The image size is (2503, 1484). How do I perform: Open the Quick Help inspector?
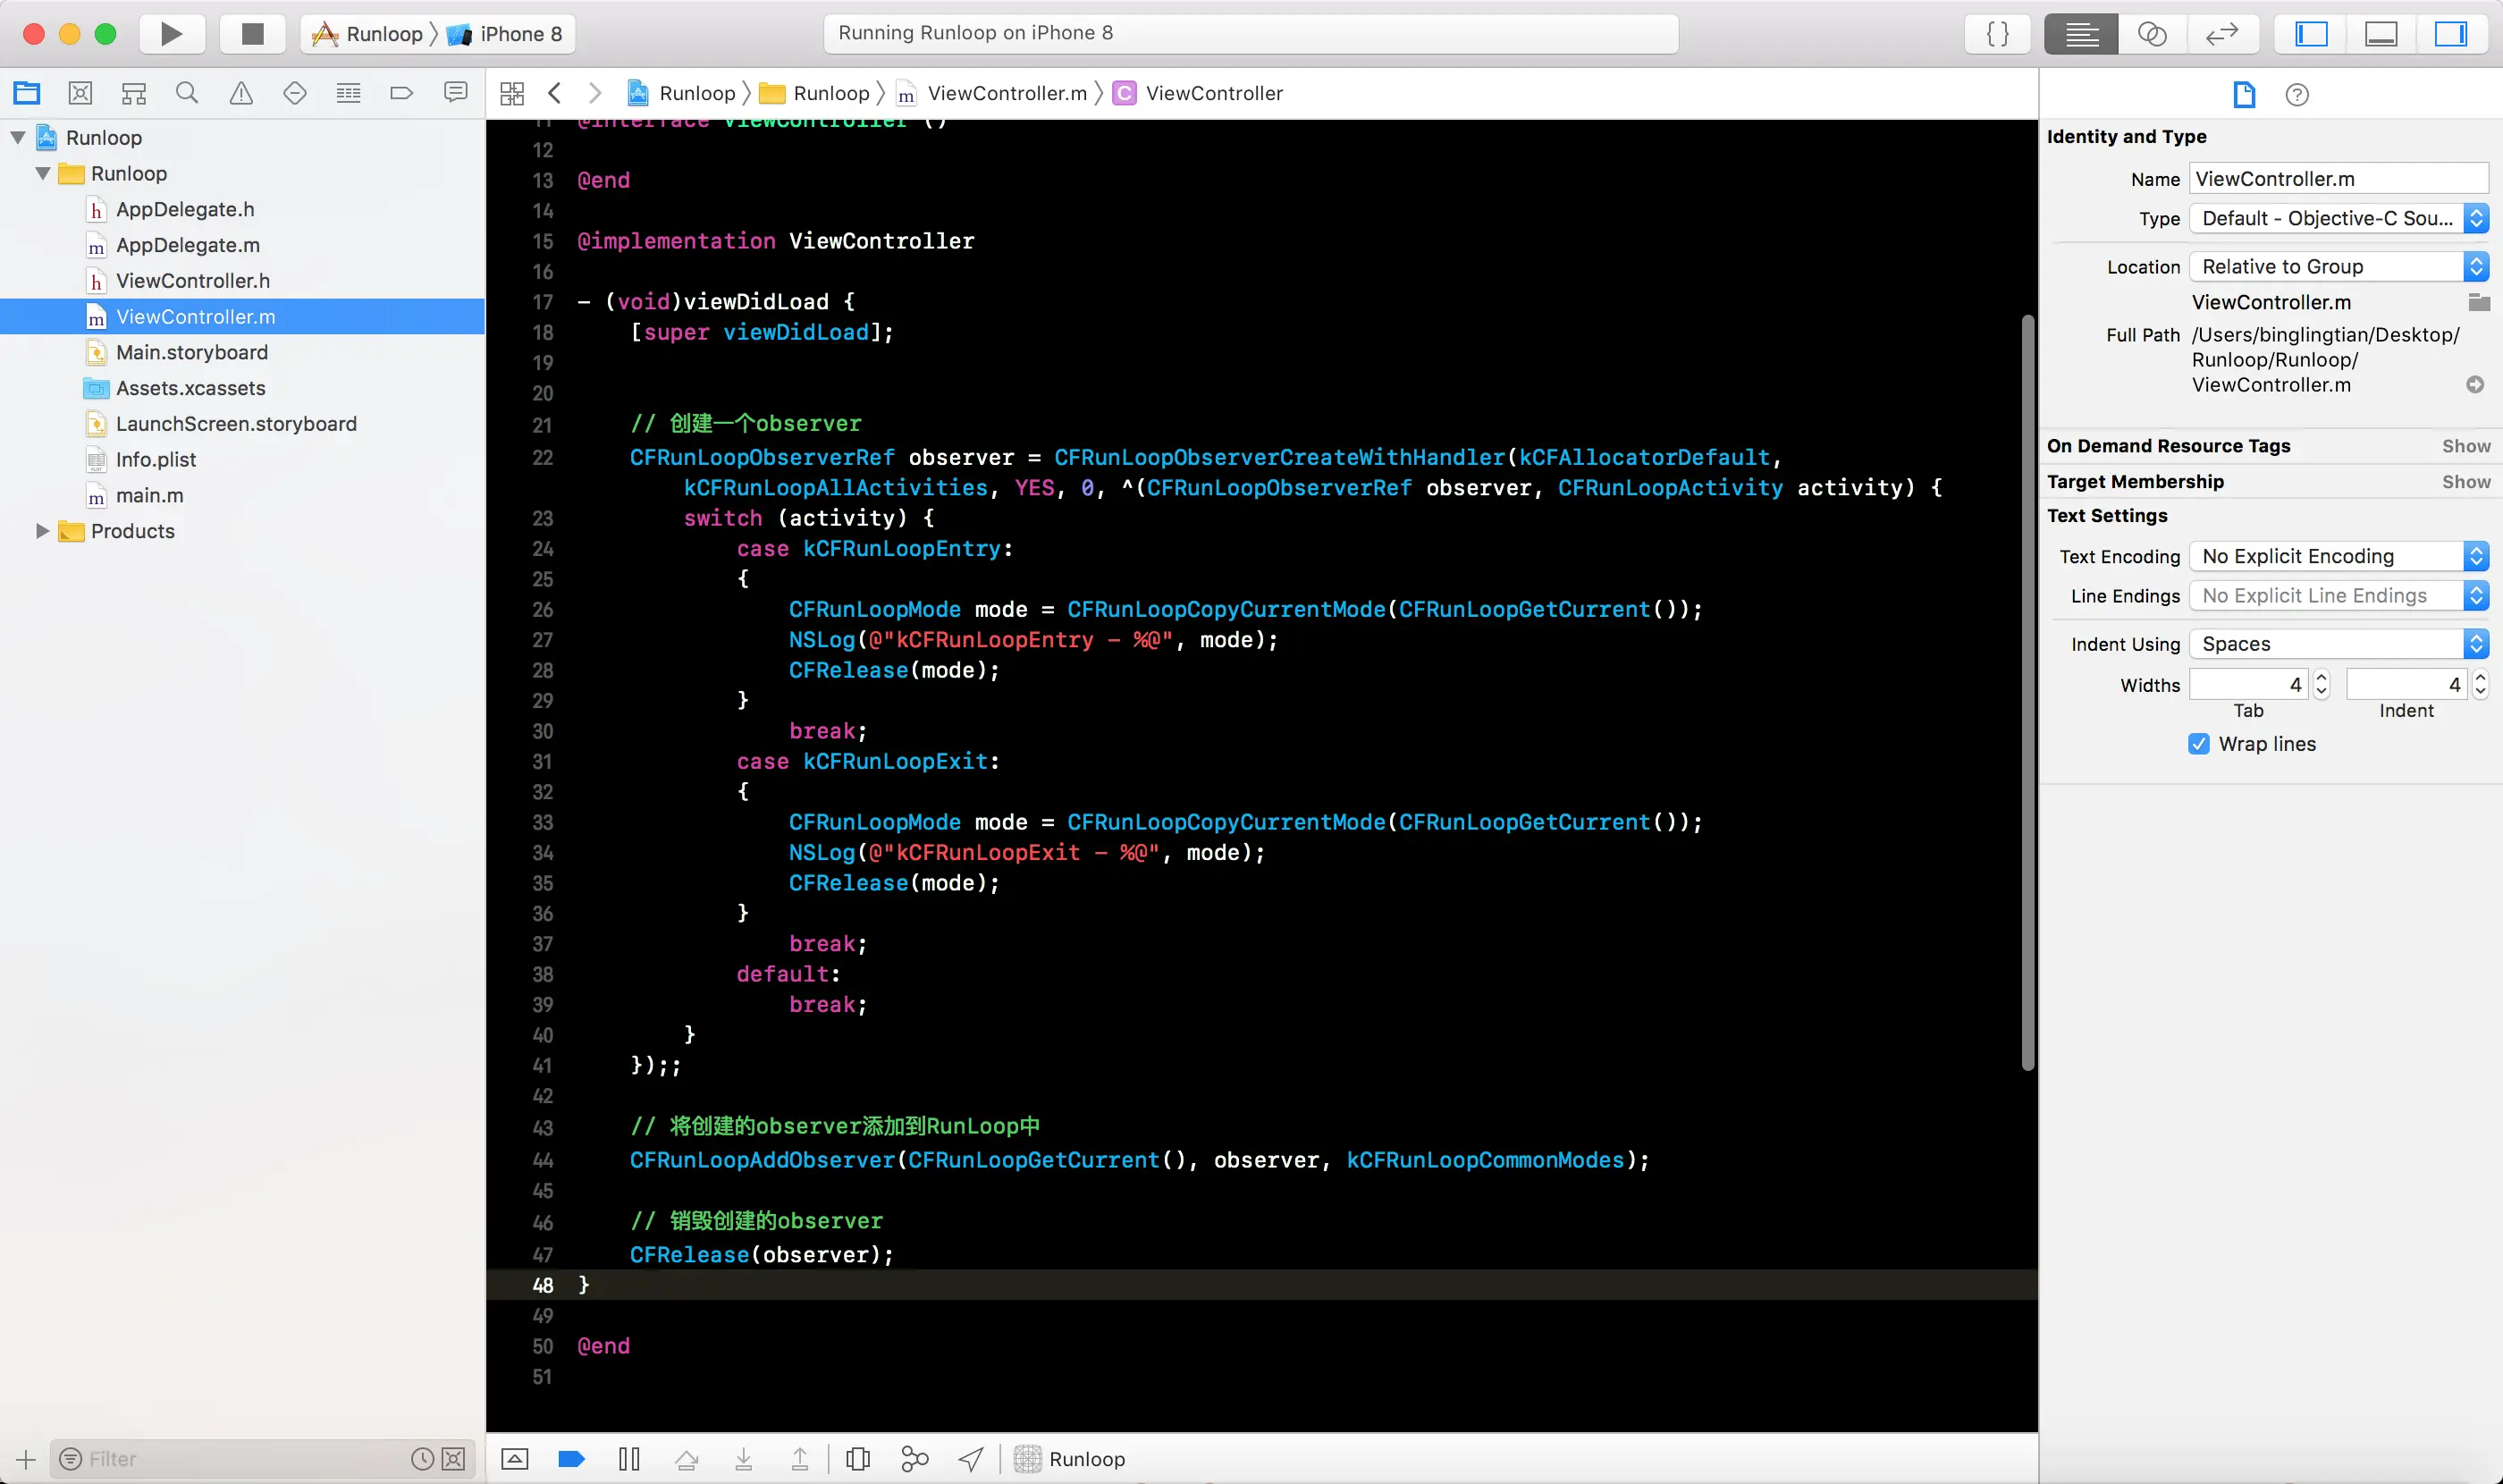click(2297, 95)
